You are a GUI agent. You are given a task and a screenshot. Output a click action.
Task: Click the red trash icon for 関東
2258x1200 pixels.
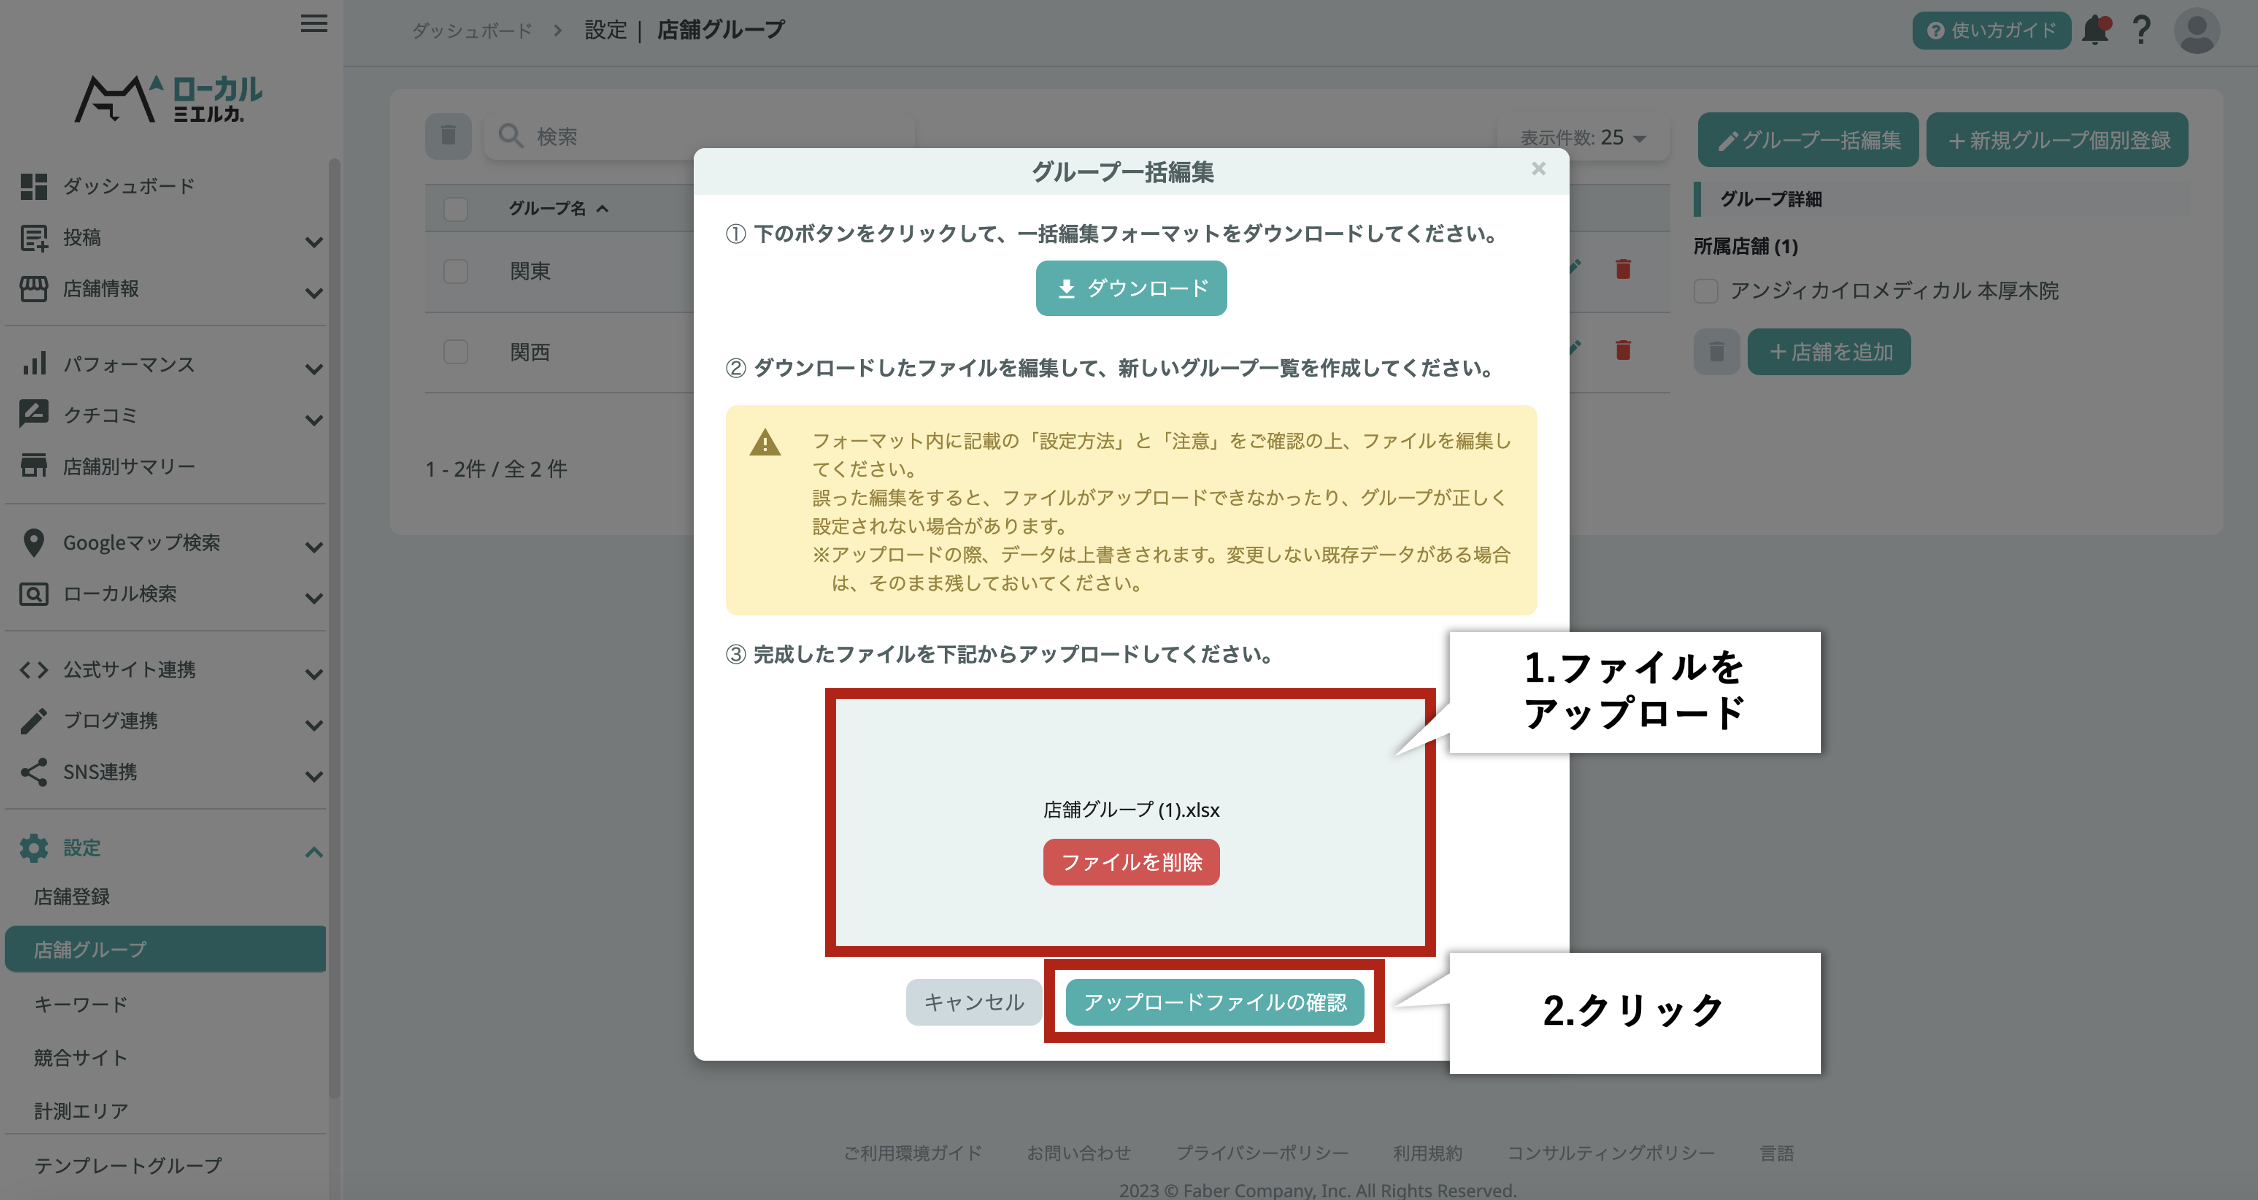[x=1623, y=269]
